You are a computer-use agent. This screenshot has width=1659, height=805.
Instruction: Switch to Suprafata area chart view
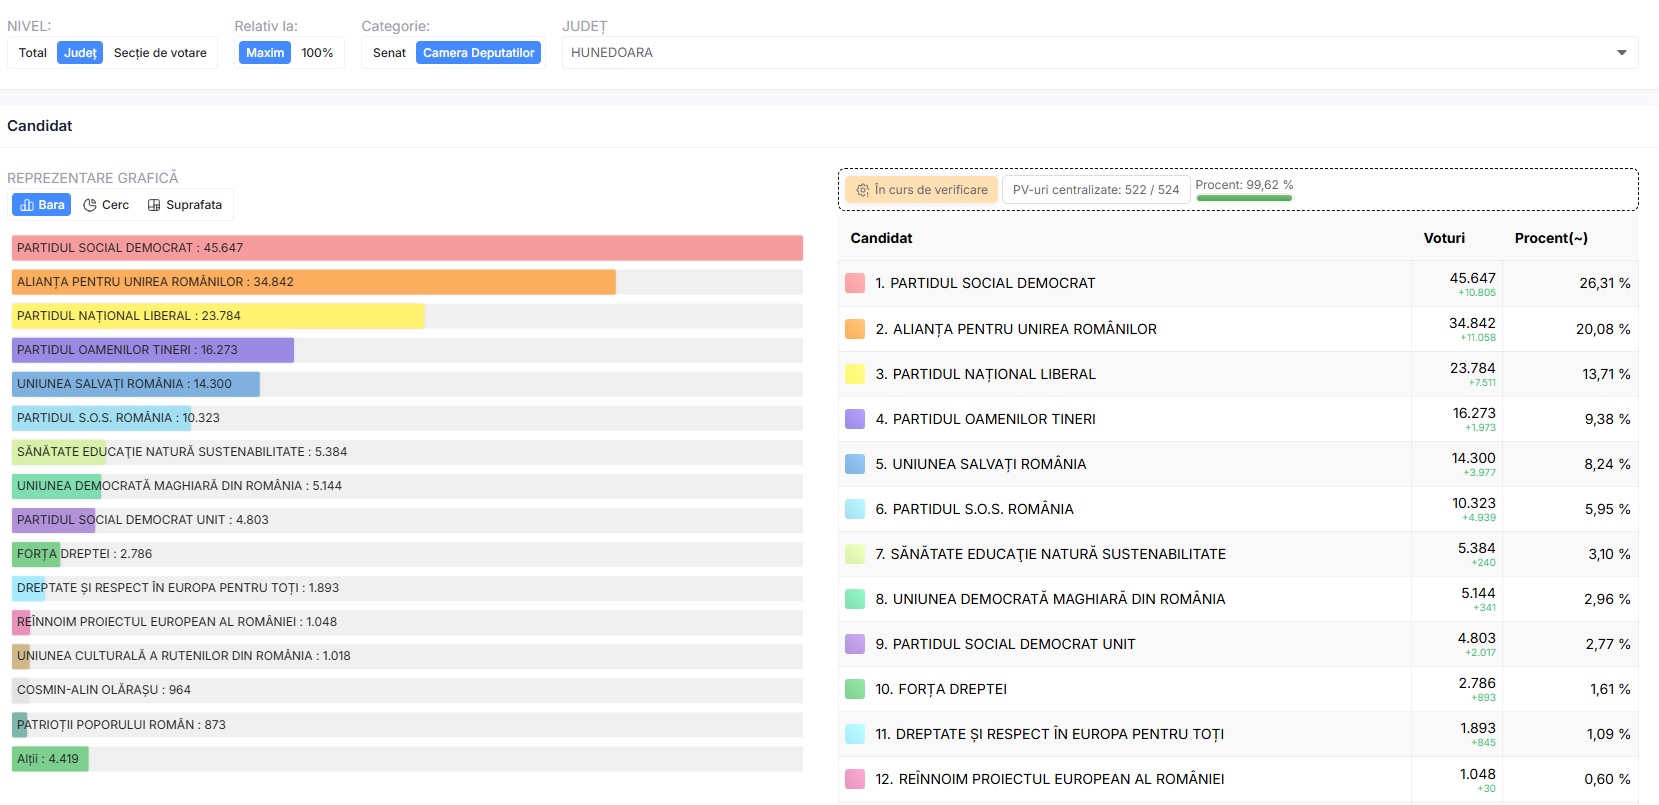pos(154,205)
